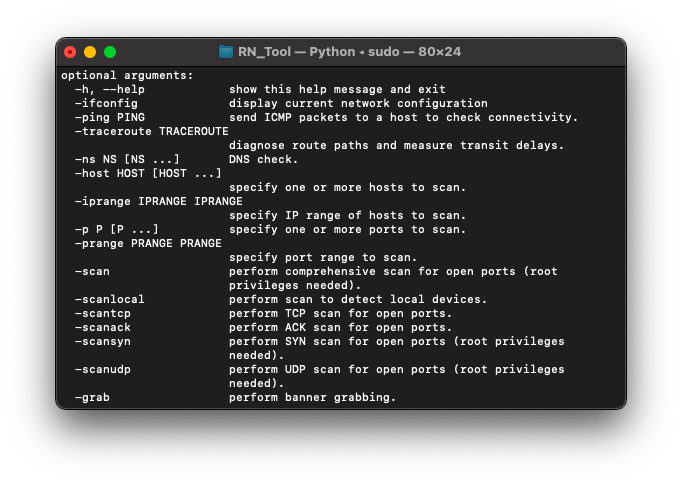Close the terminal window with red button
Viewport: 682px width, 483px height.
point(70,52)
